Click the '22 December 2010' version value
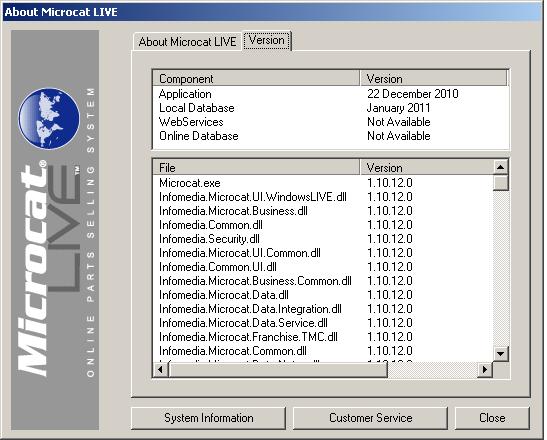 coord(413,94)
